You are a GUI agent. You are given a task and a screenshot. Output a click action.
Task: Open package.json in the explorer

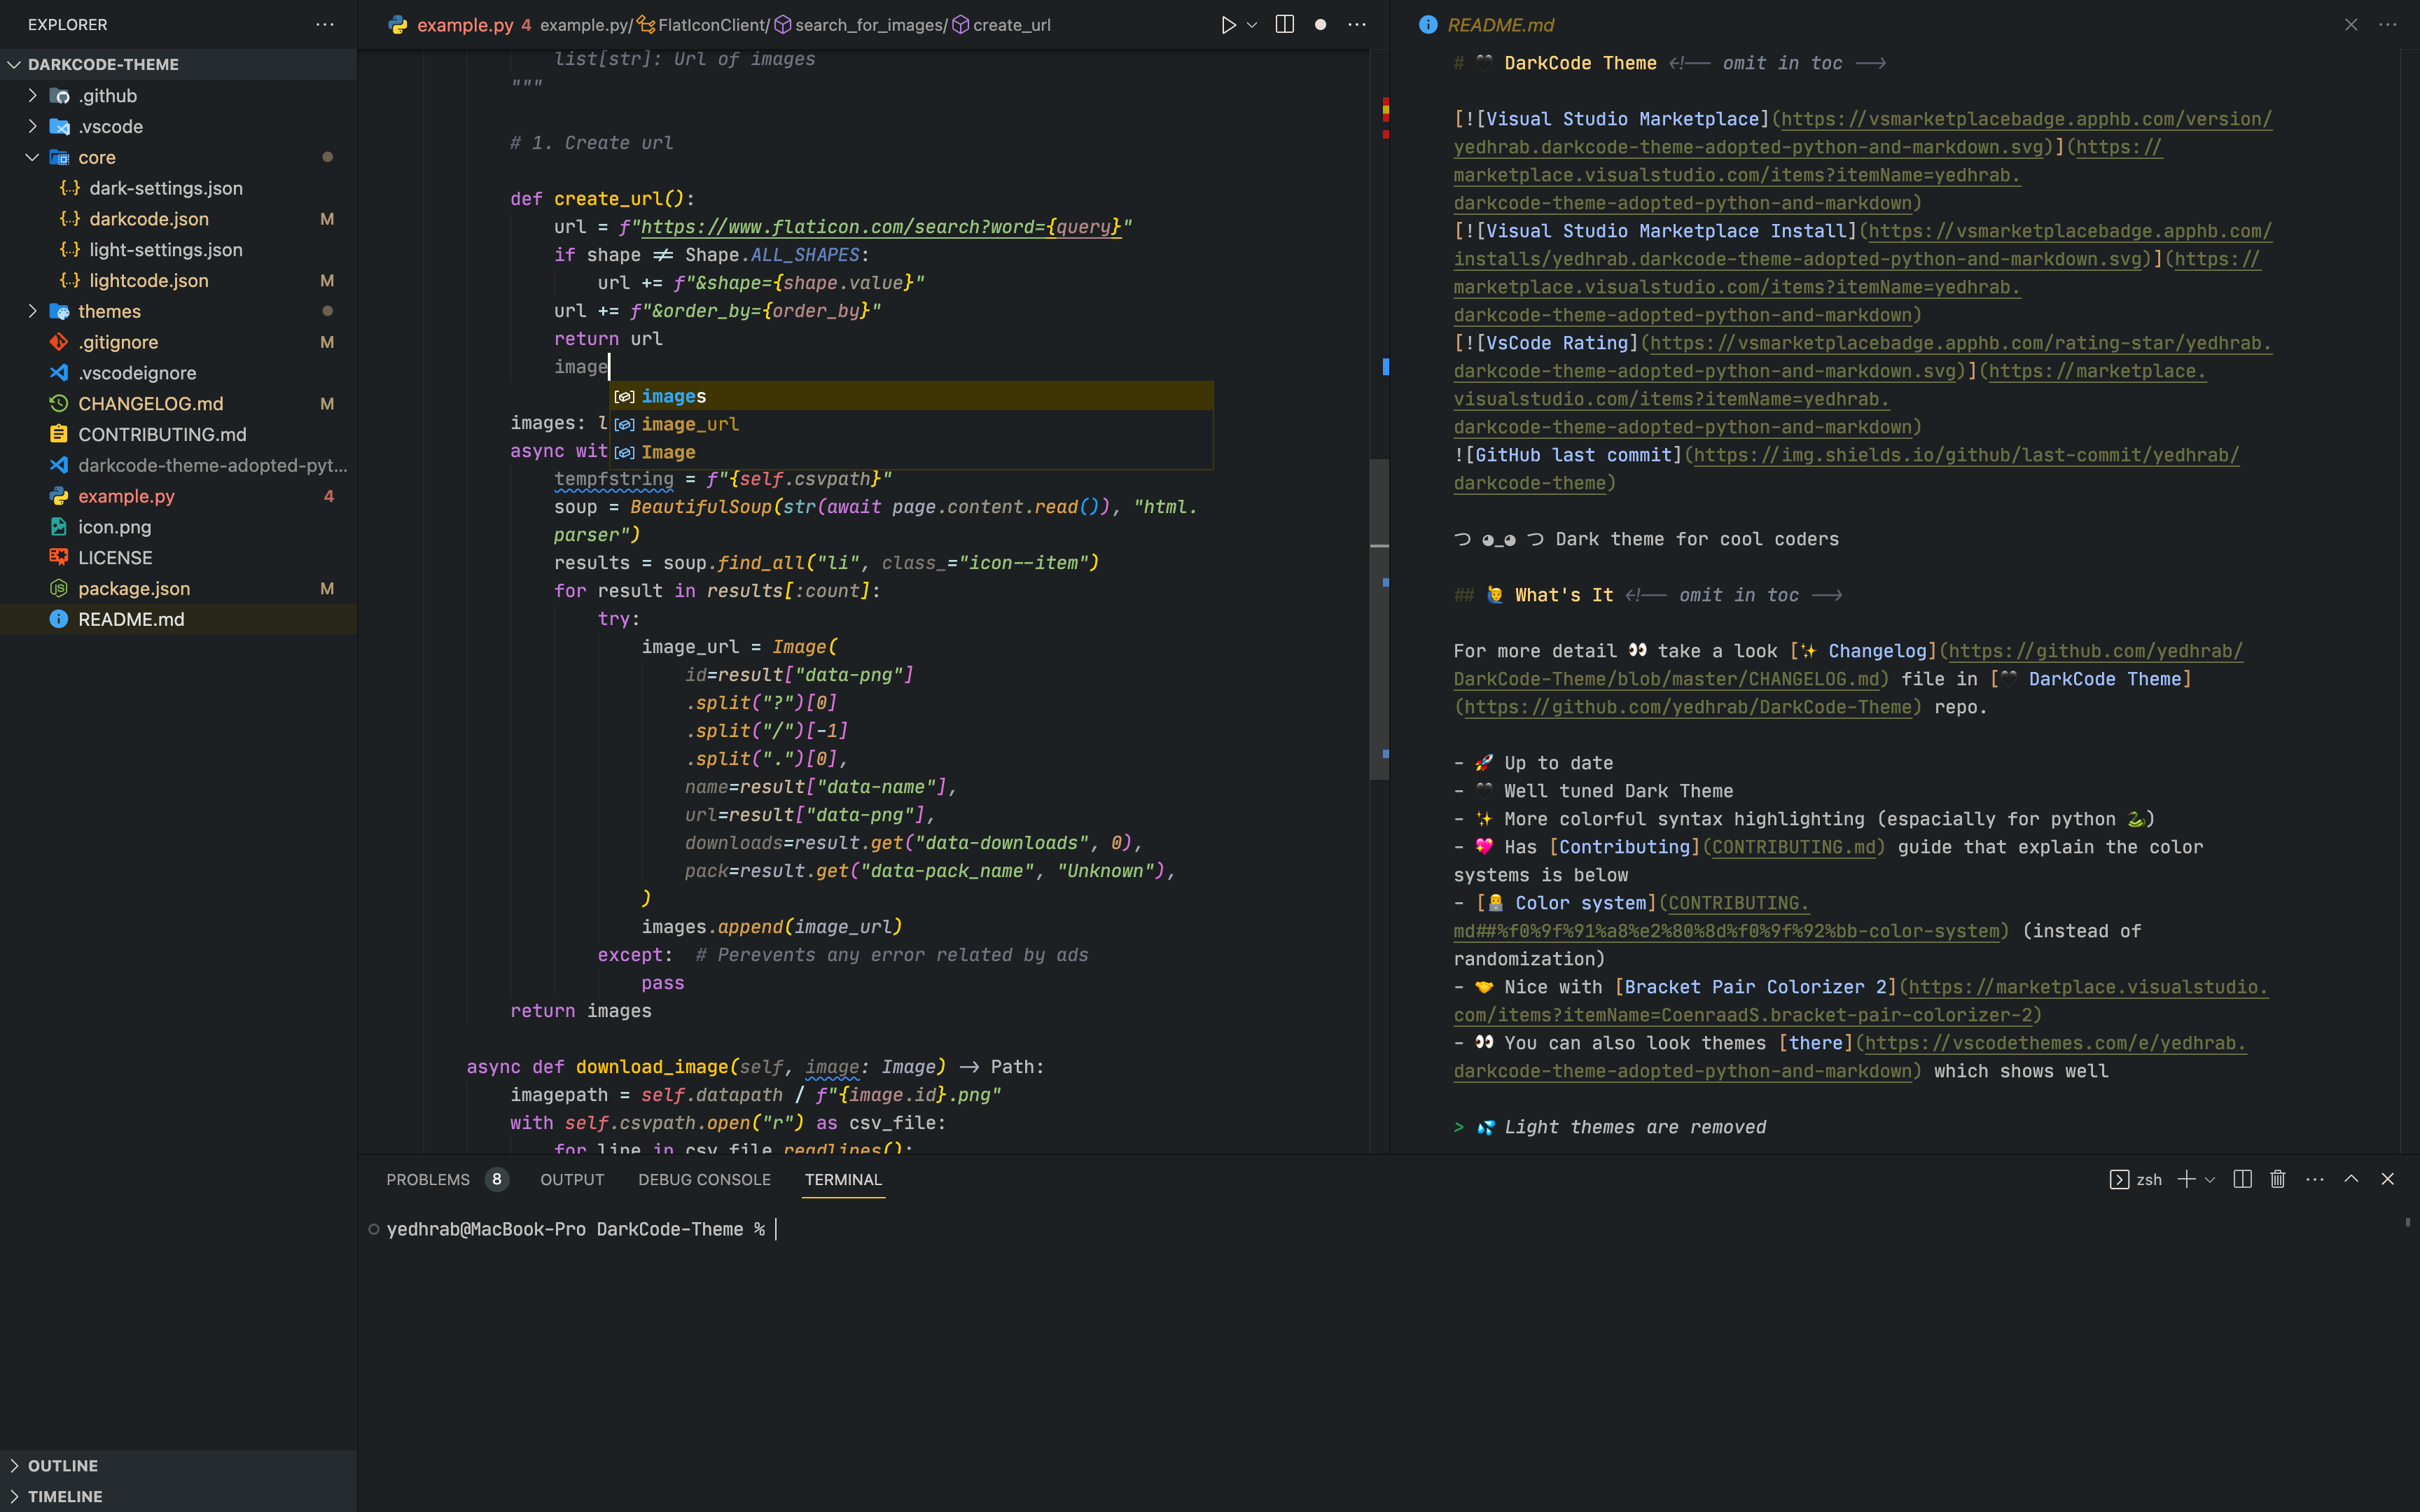(x=134, y=588)
